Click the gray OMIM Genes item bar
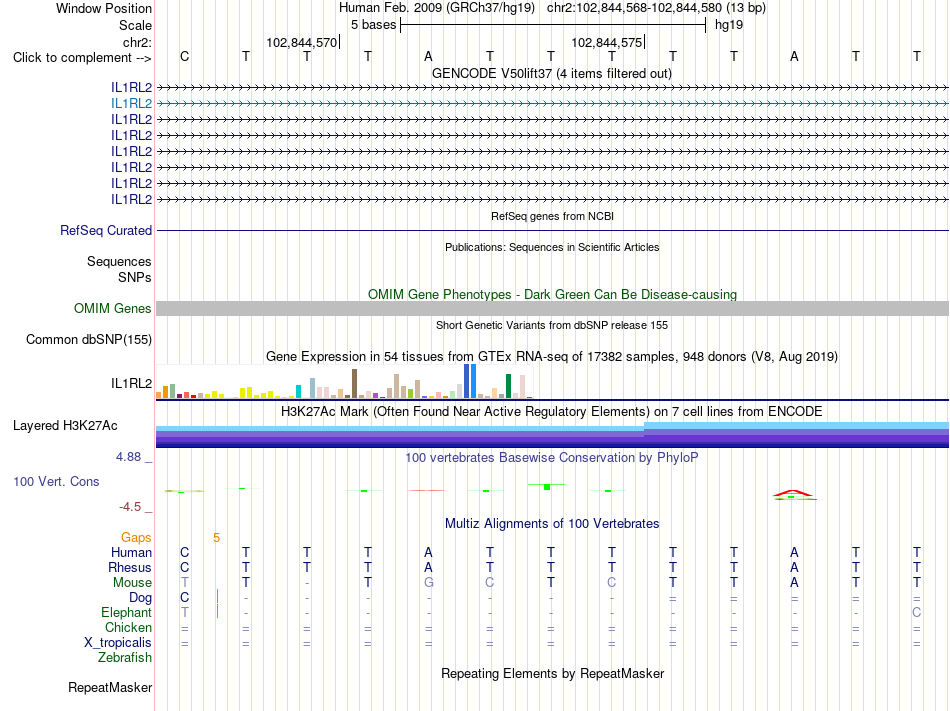This screenshot has width=950, height=711. (x=552, y=308)
